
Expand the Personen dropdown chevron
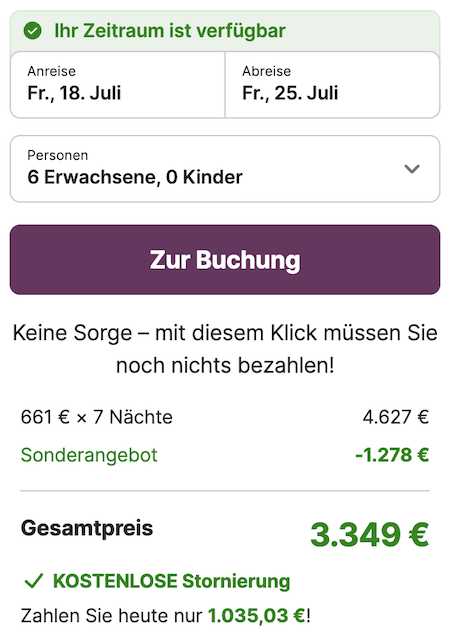[412, 169]
